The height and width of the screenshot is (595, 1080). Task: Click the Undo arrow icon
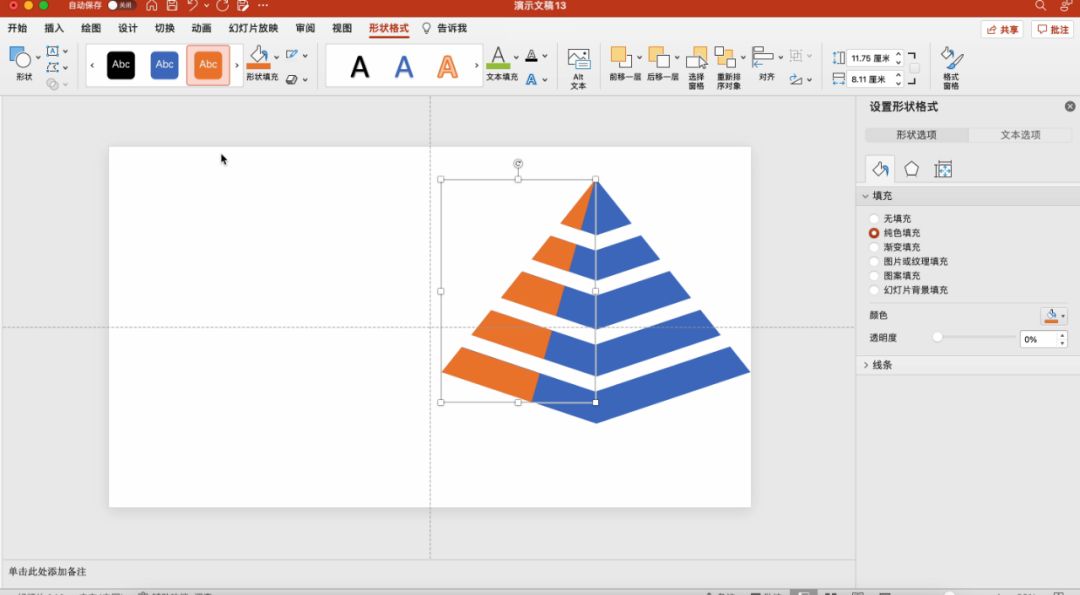pyautogui.click(x=192, y=6)
